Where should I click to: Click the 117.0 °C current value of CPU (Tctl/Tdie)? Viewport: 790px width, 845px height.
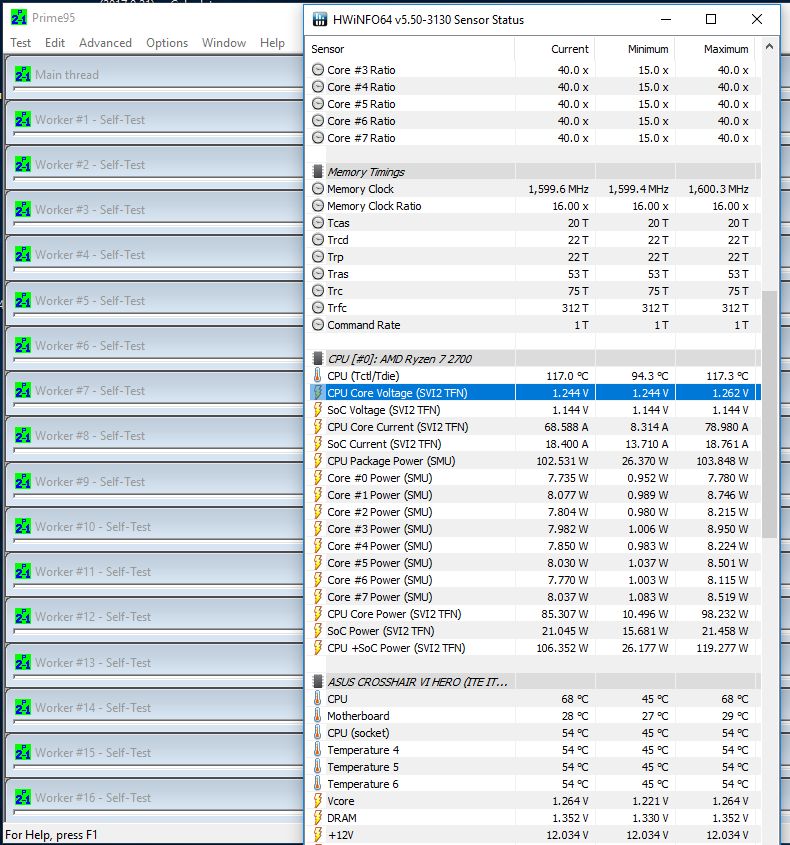[567, 376]
